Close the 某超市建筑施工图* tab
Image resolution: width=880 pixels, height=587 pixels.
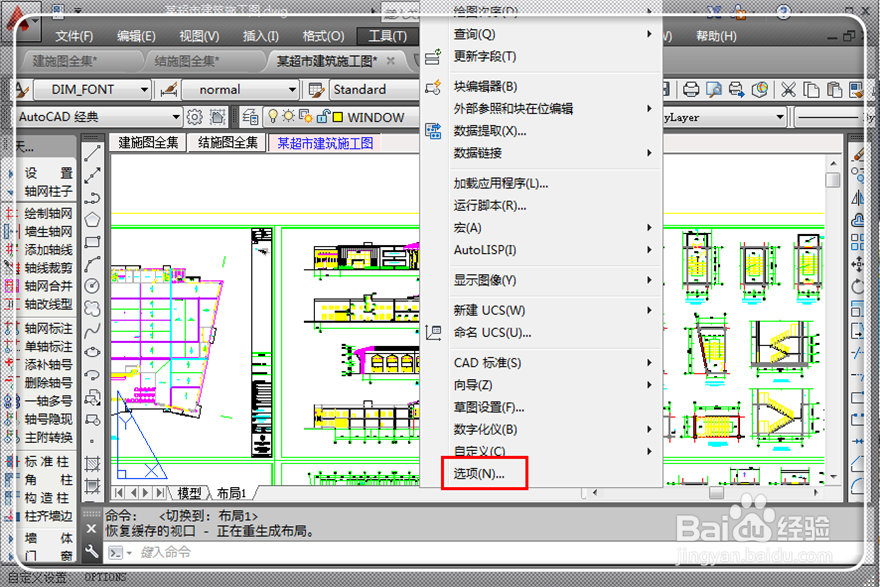click(x=391, y=60)
